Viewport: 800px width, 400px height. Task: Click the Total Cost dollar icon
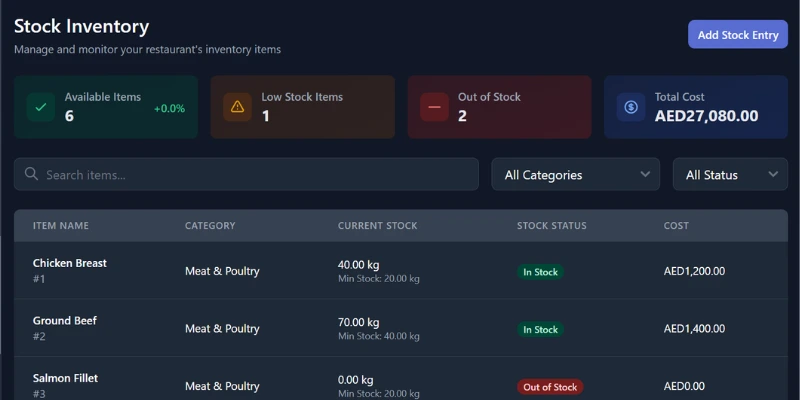tap(631, 106)
